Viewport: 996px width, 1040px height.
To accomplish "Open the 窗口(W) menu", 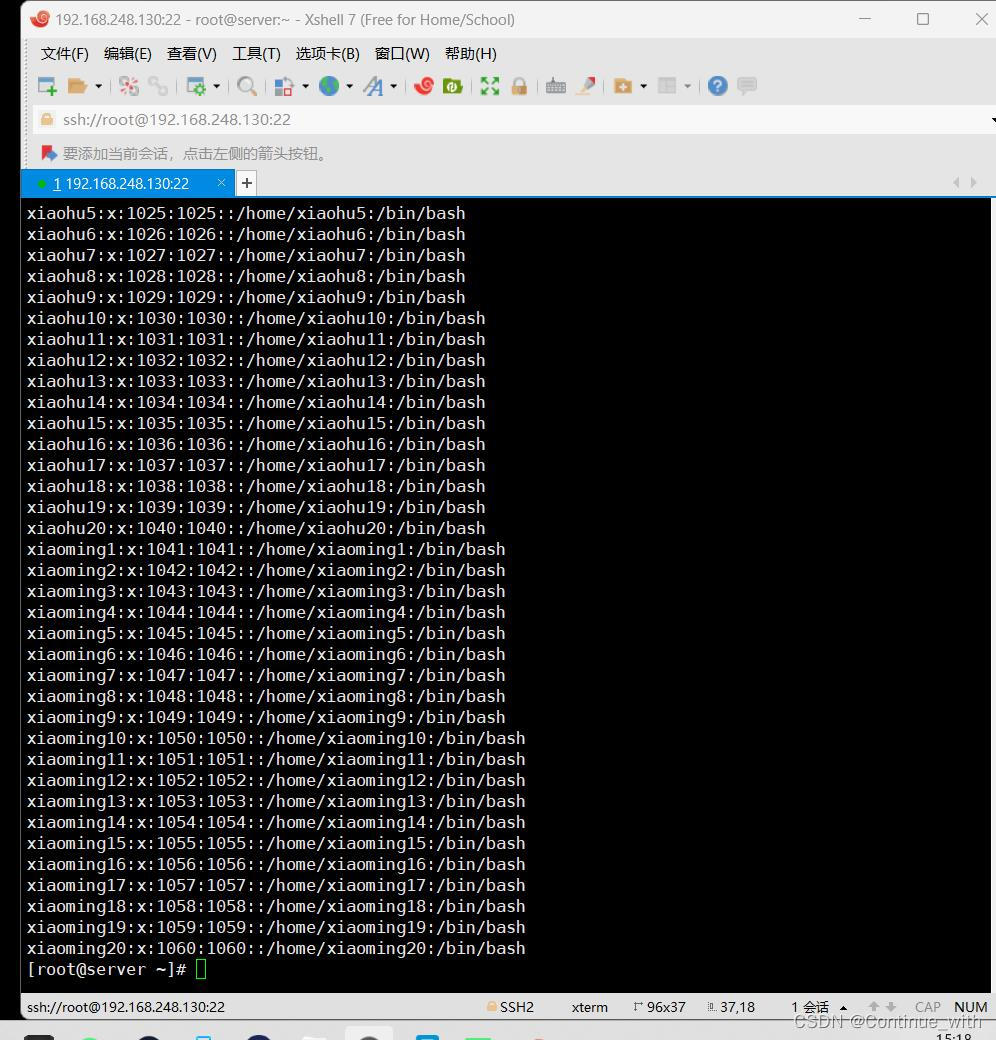I will (402, 54).
